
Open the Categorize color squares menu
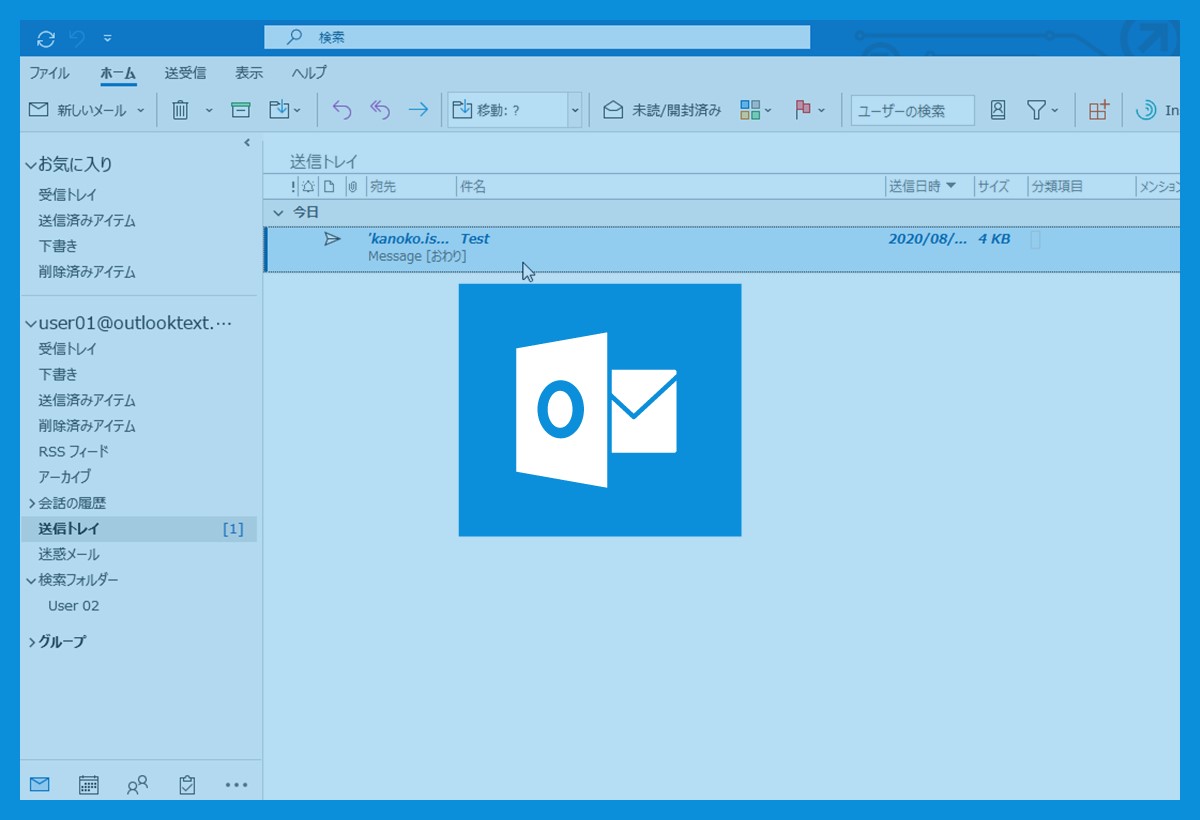pos(755,110)
